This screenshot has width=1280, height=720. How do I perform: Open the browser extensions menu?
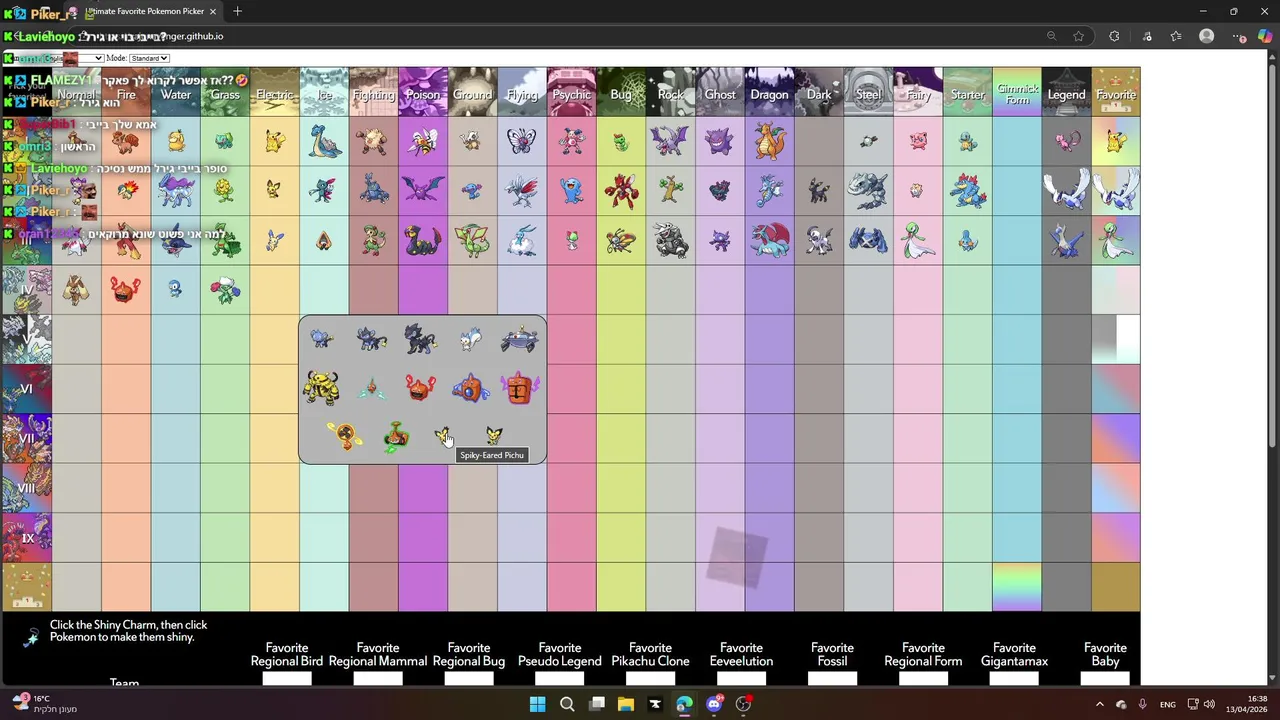point(1114,36)
